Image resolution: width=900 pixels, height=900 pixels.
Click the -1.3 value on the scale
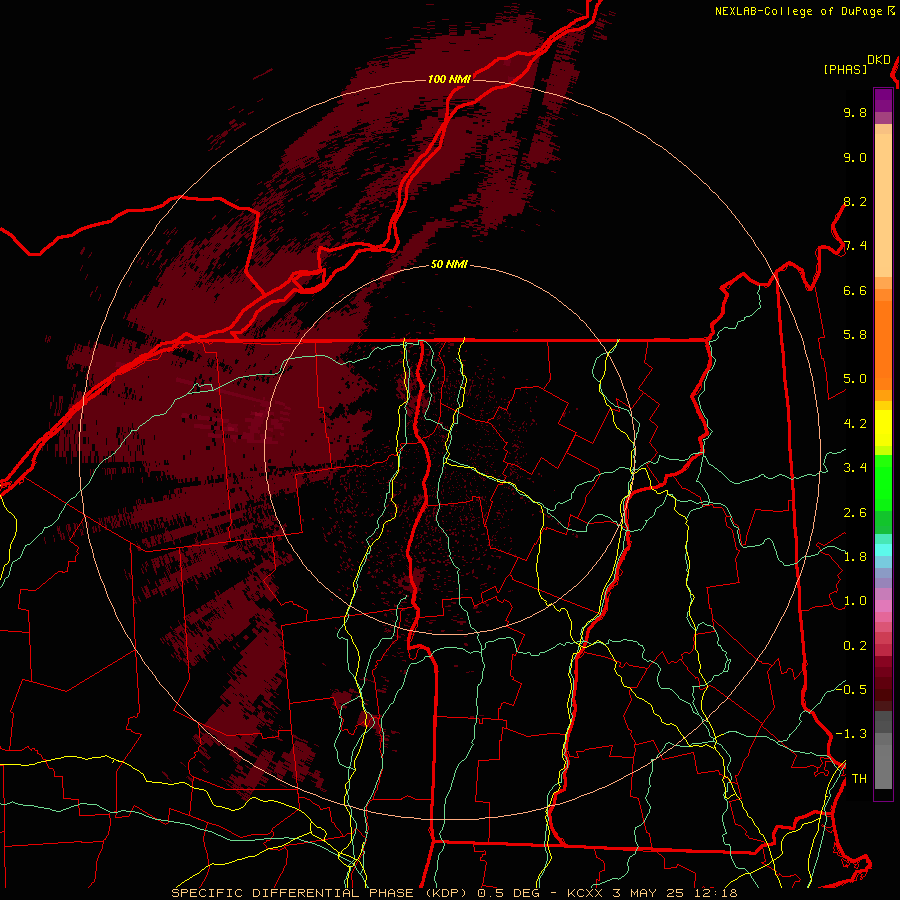coord(851,735)
